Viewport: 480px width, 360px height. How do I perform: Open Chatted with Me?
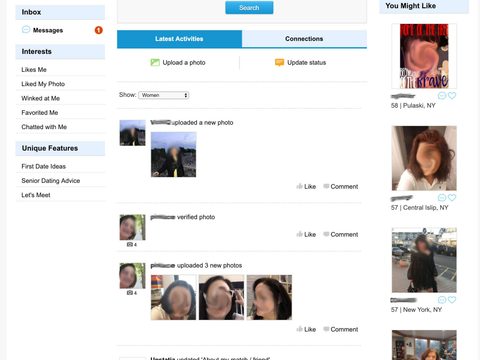click(44, 127)
